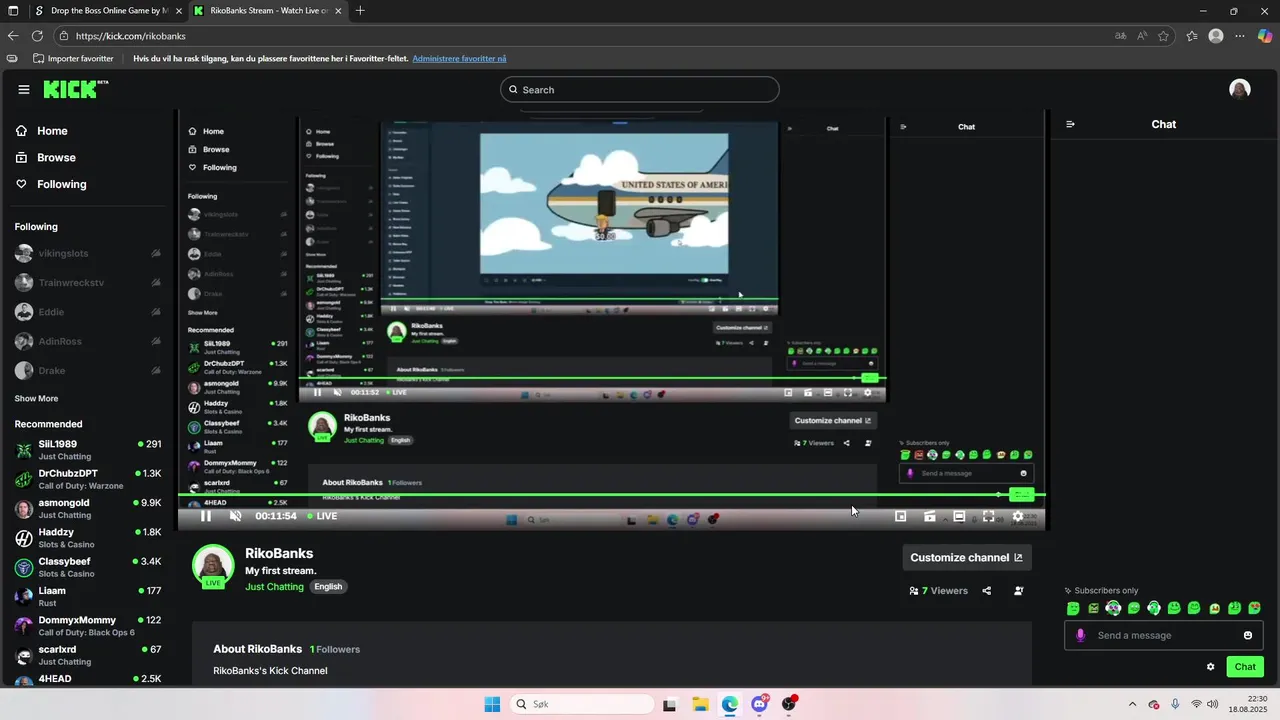
Task: Toggle theater mode in player
Action: tap(959, 516)
